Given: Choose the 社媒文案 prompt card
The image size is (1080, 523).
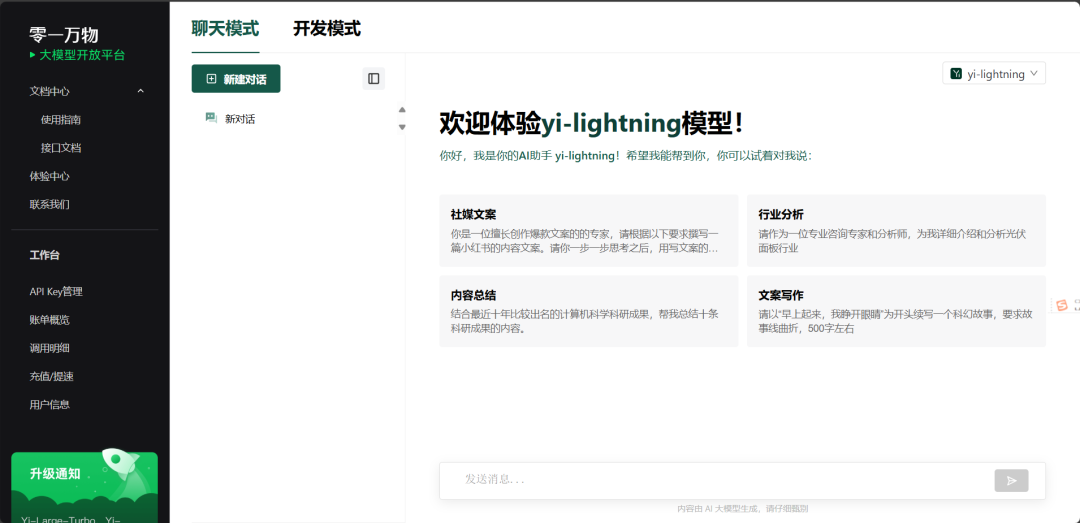Looking at the screenshot, I should [x=588, y=230].
